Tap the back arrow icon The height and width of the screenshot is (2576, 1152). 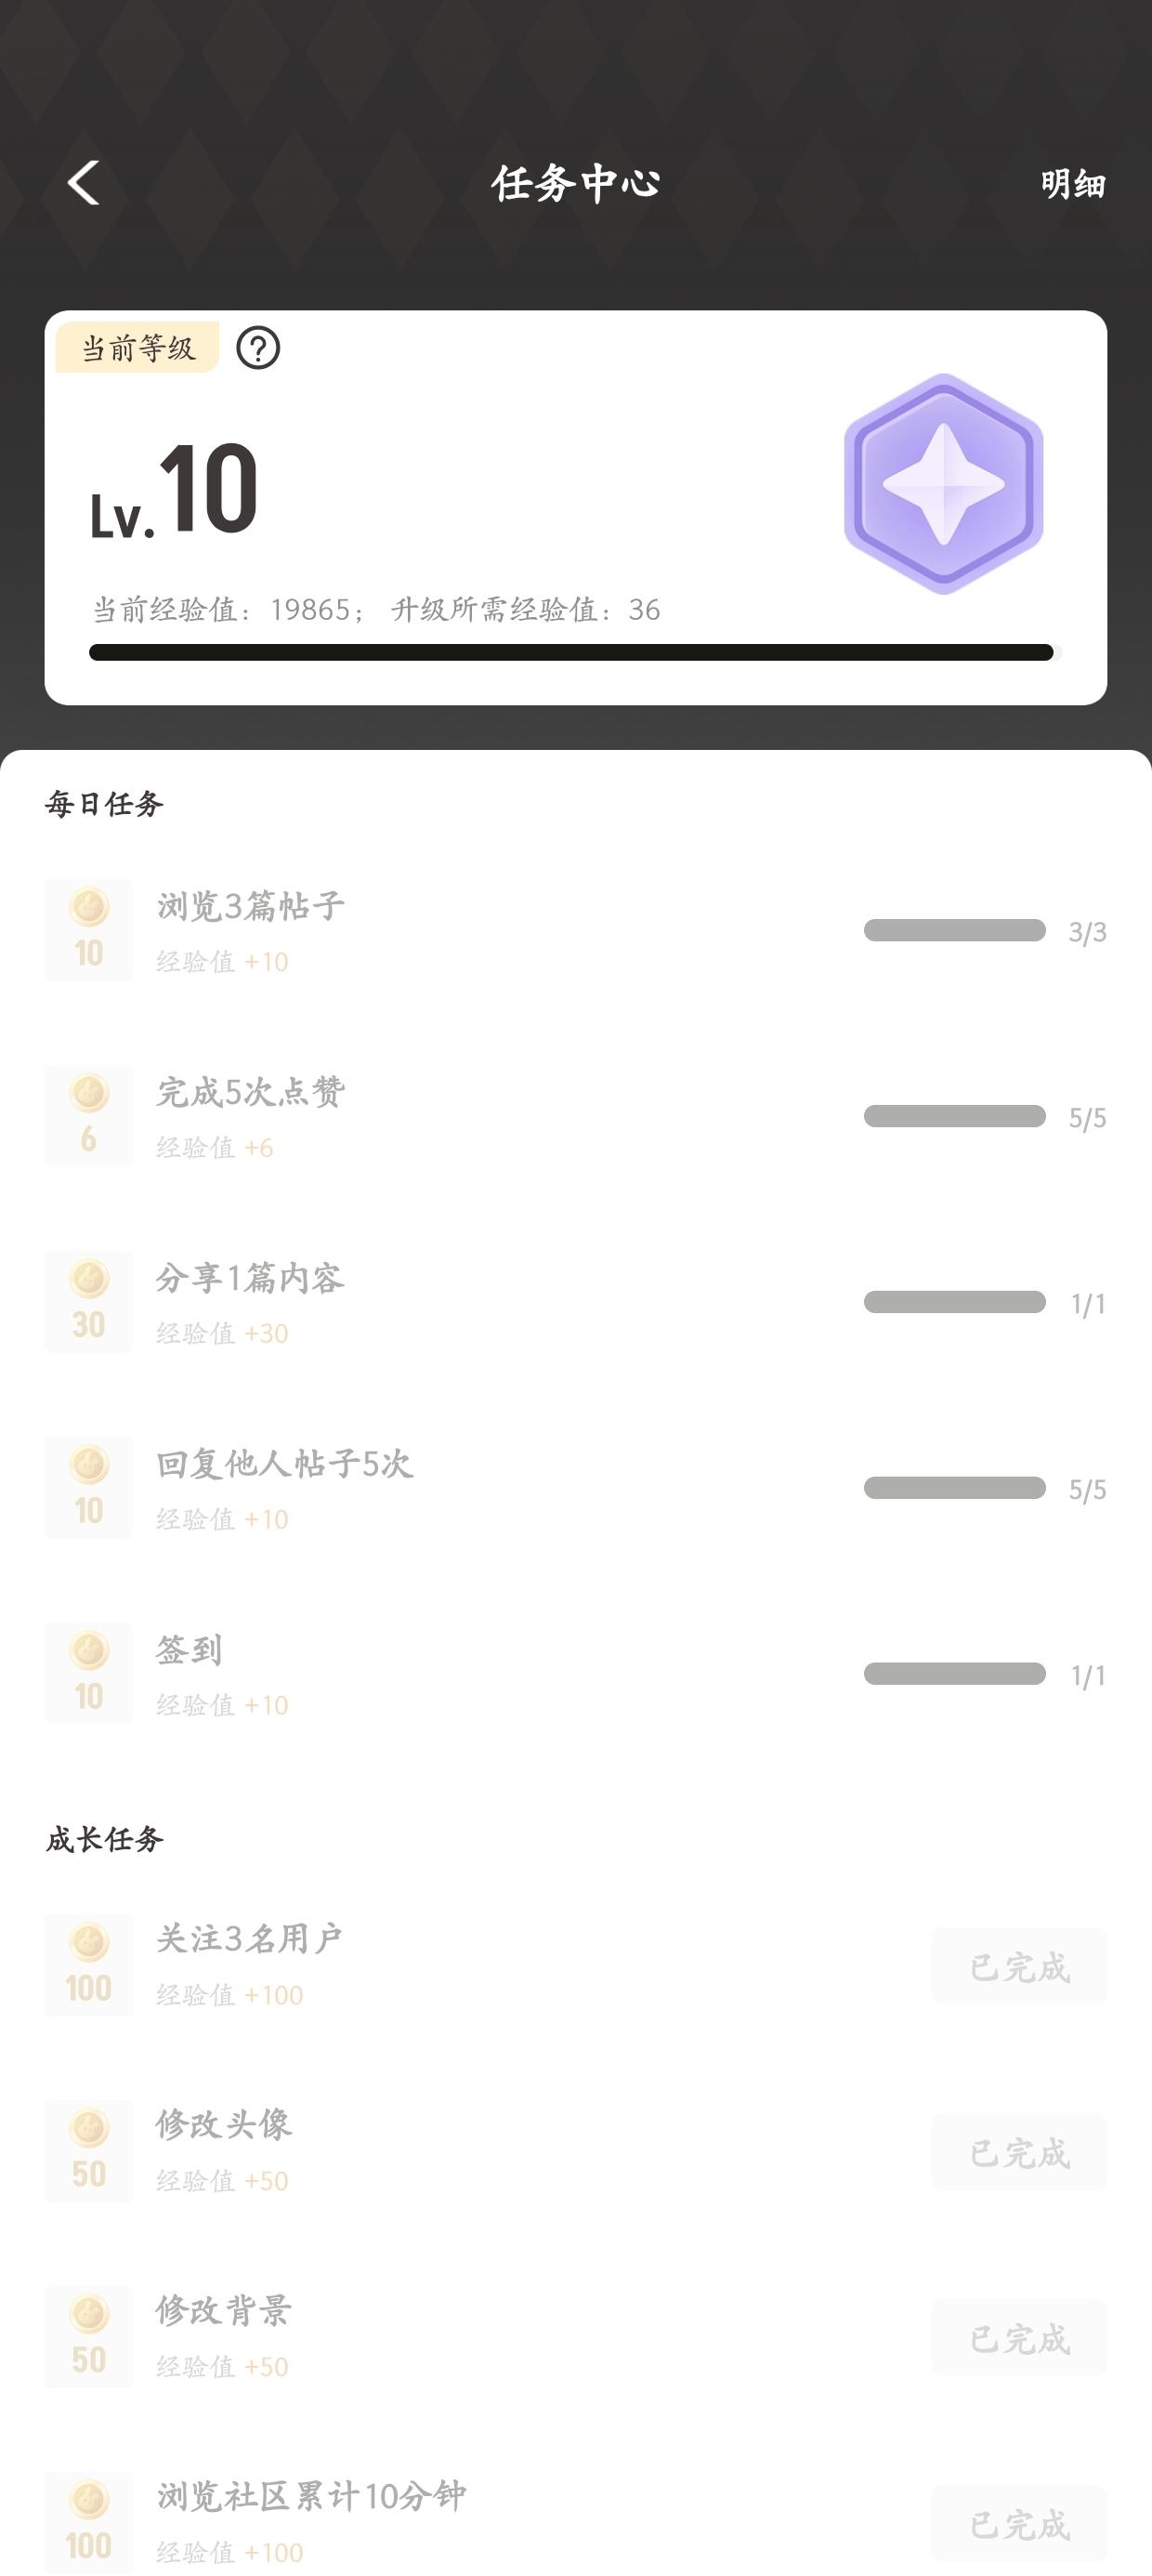pos(84,183)
